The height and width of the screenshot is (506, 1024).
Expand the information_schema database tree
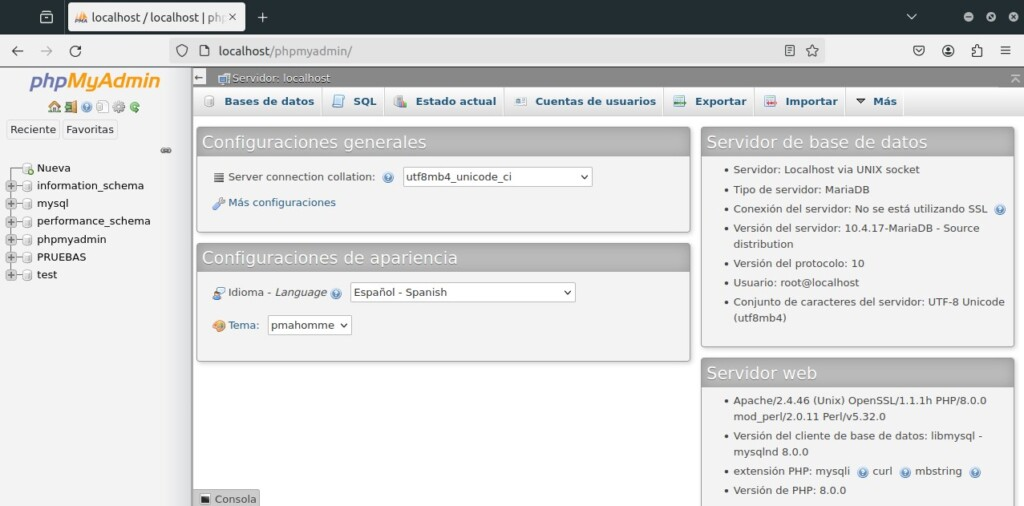11,186
